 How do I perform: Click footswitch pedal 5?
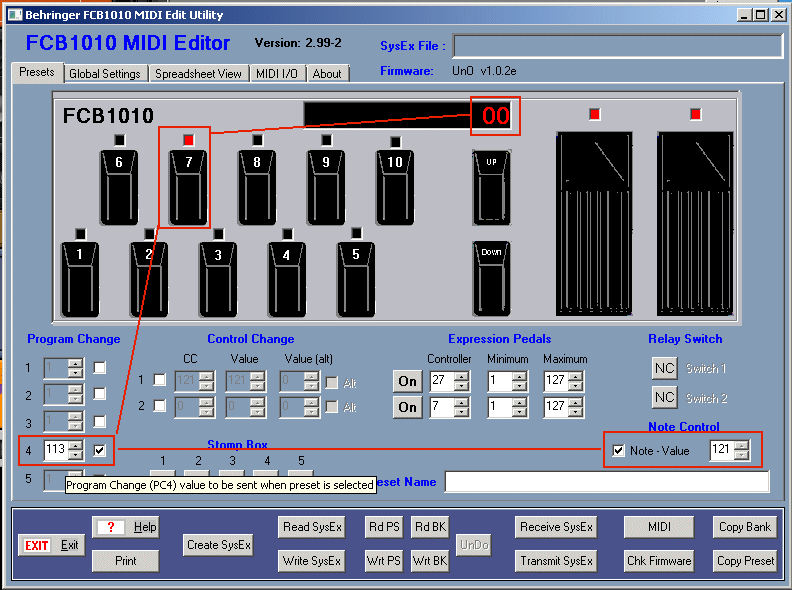[x=356, y=279]
